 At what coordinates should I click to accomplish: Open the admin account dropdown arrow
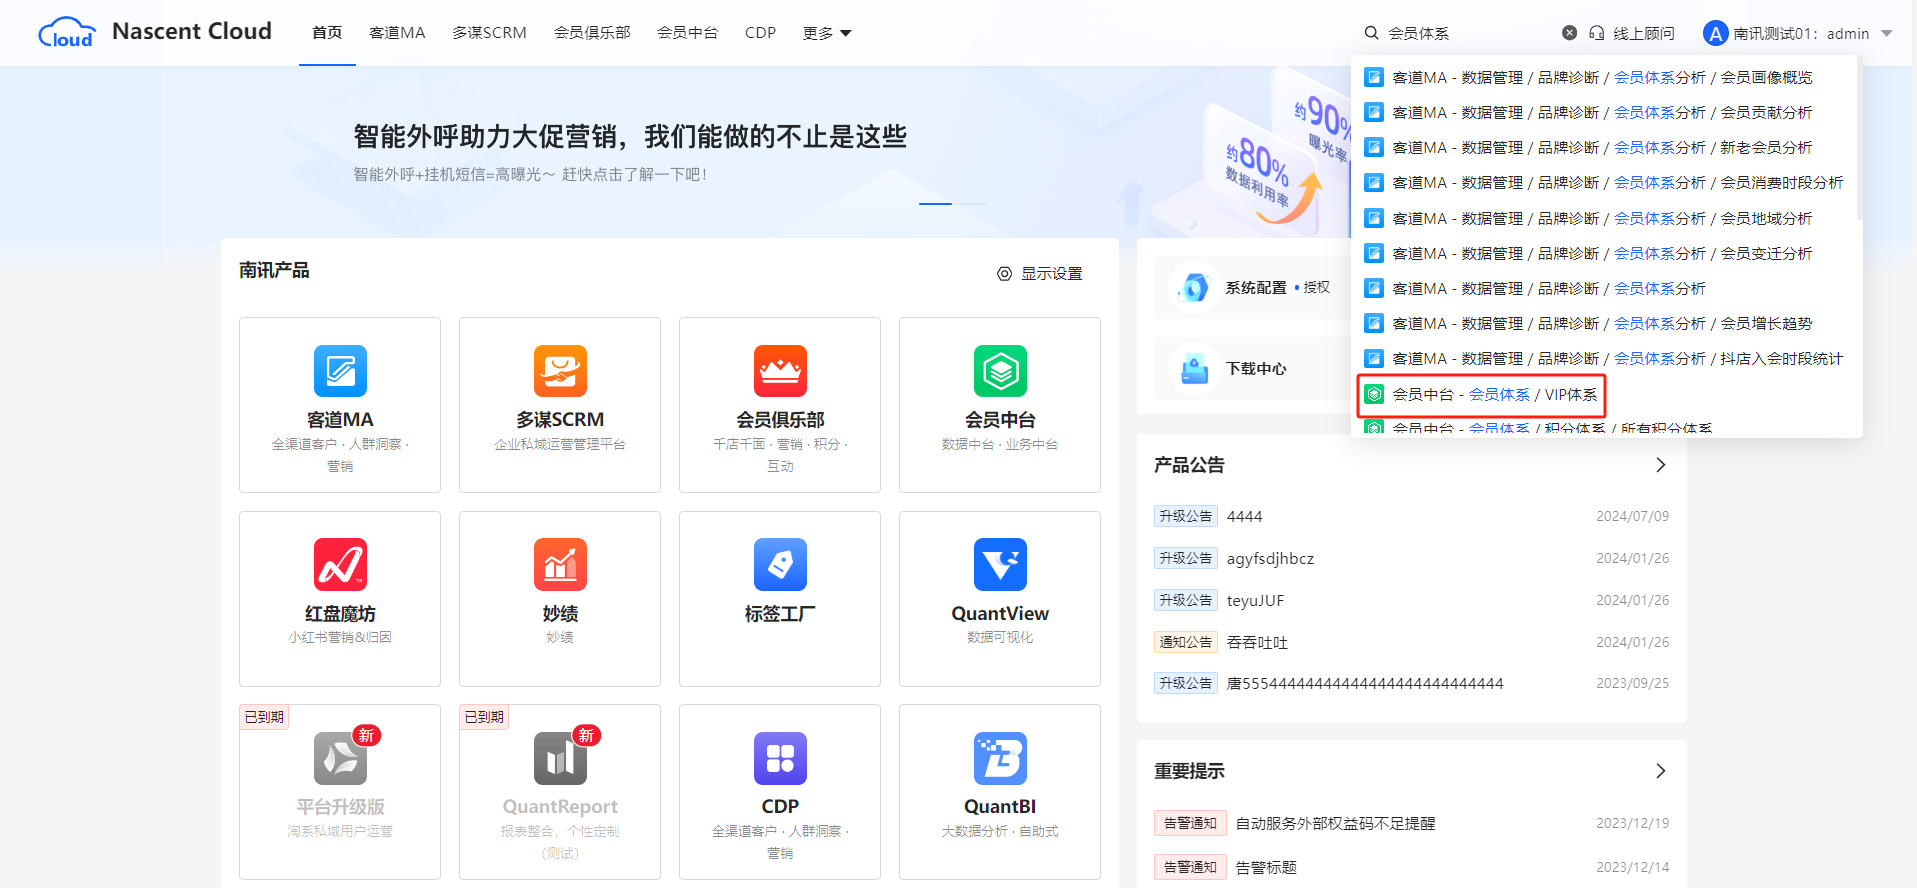[x=1887, y=33]
